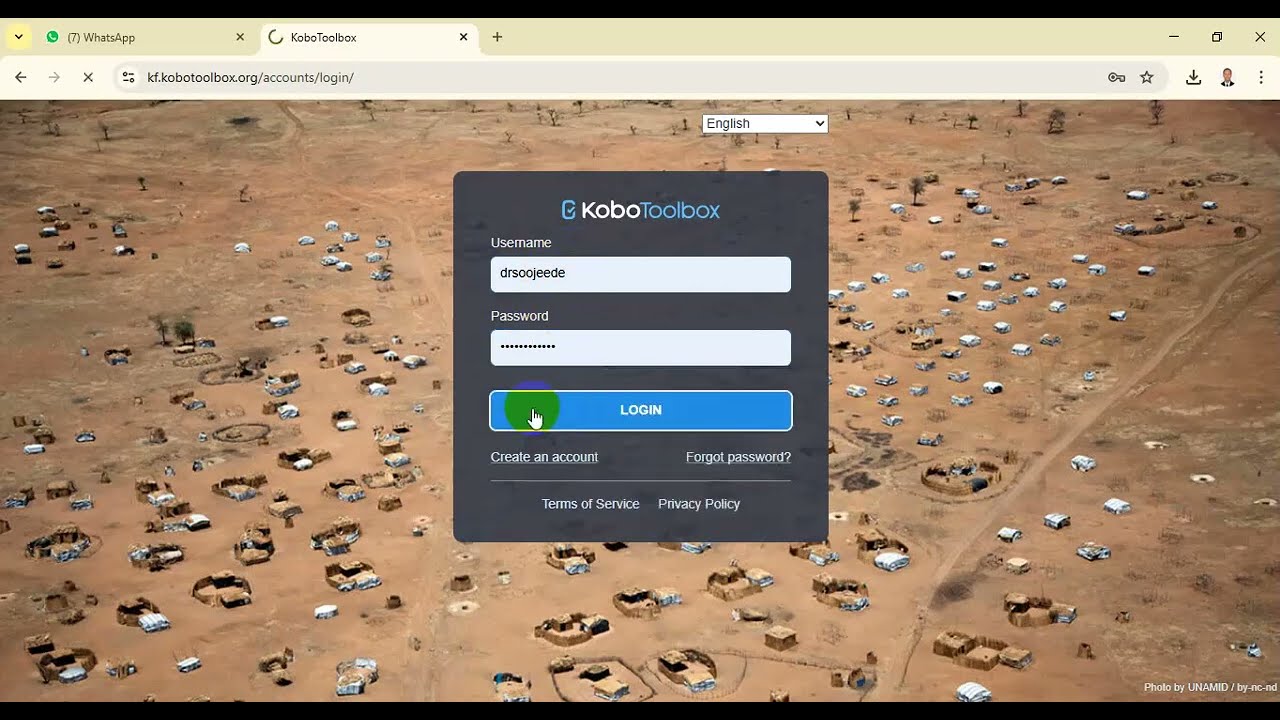Open new tab with plus icon
1280x720 pixels.
click(x=497, y=37)
